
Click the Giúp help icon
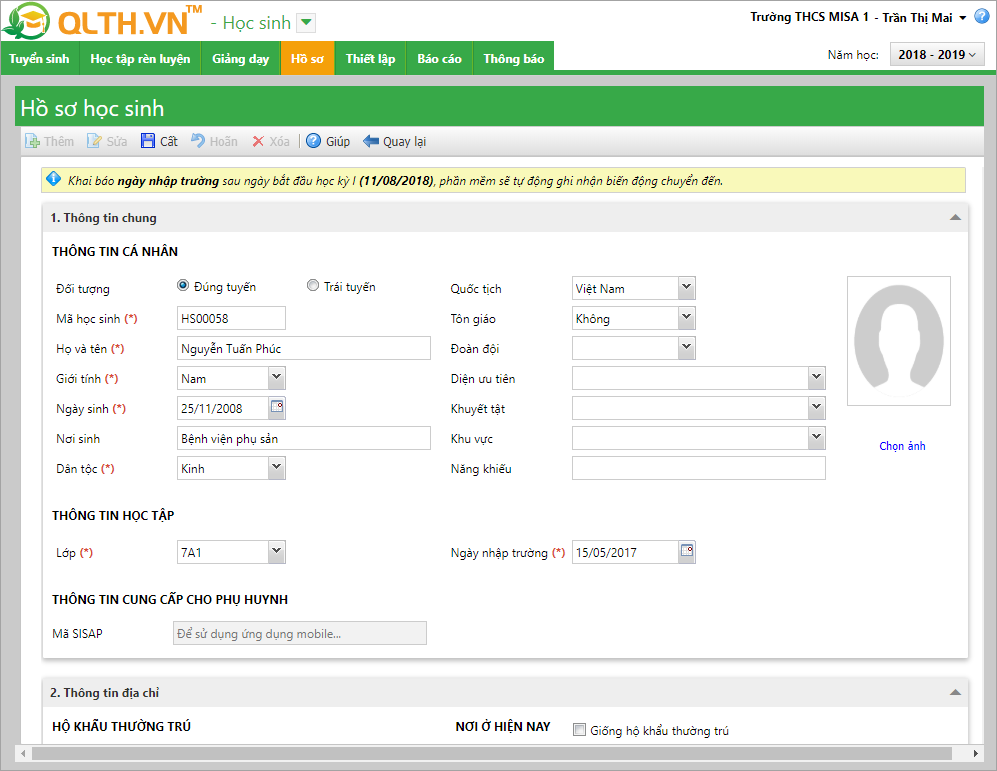tap(314, 141)
